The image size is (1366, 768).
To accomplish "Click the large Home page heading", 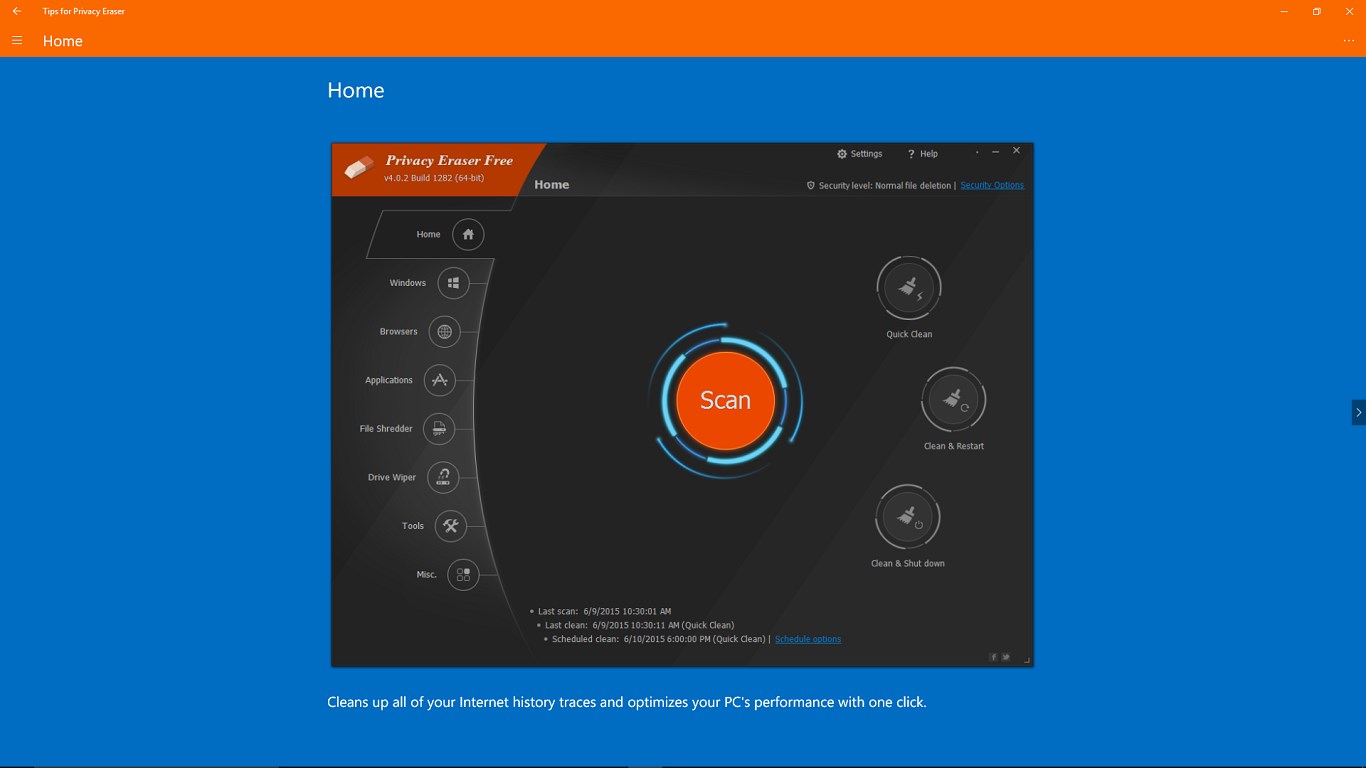I will click(x=356, y=90).
